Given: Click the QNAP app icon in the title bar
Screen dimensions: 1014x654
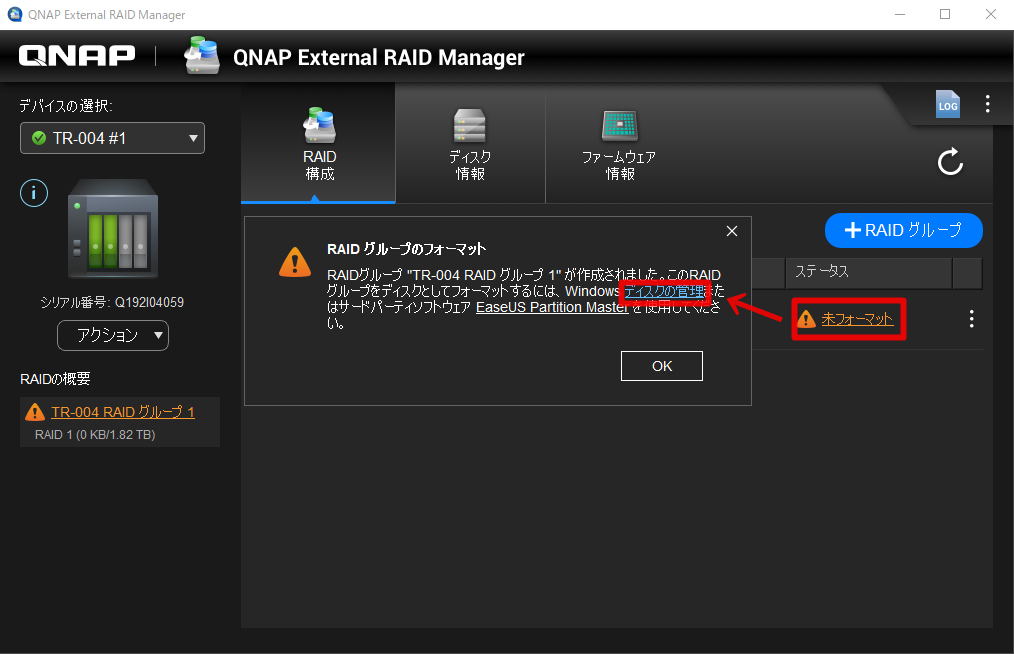Looking at the screenshot, I should click(x=14, y=14).
